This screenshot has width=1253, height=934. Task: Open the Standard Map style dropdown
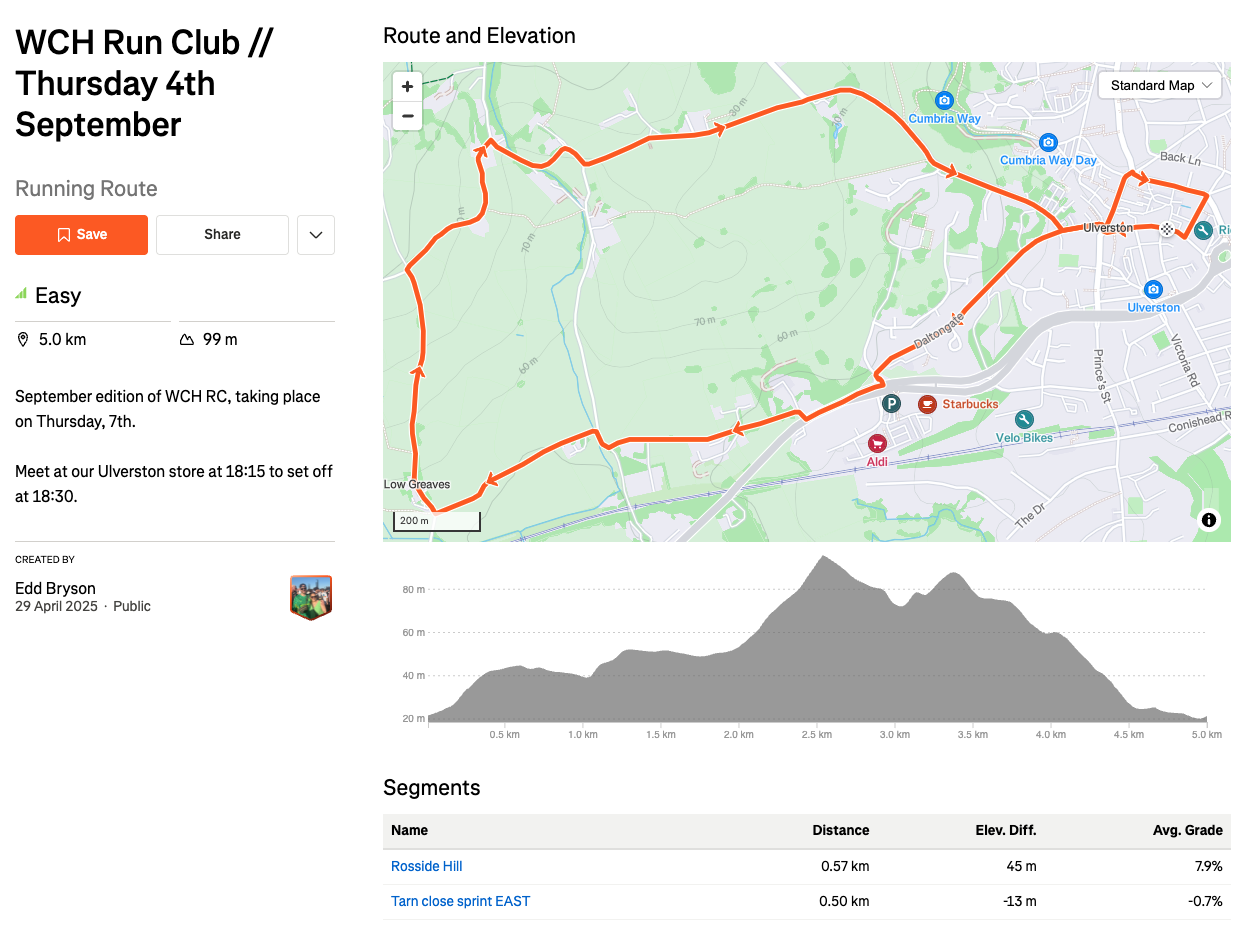click(1161, 86)
